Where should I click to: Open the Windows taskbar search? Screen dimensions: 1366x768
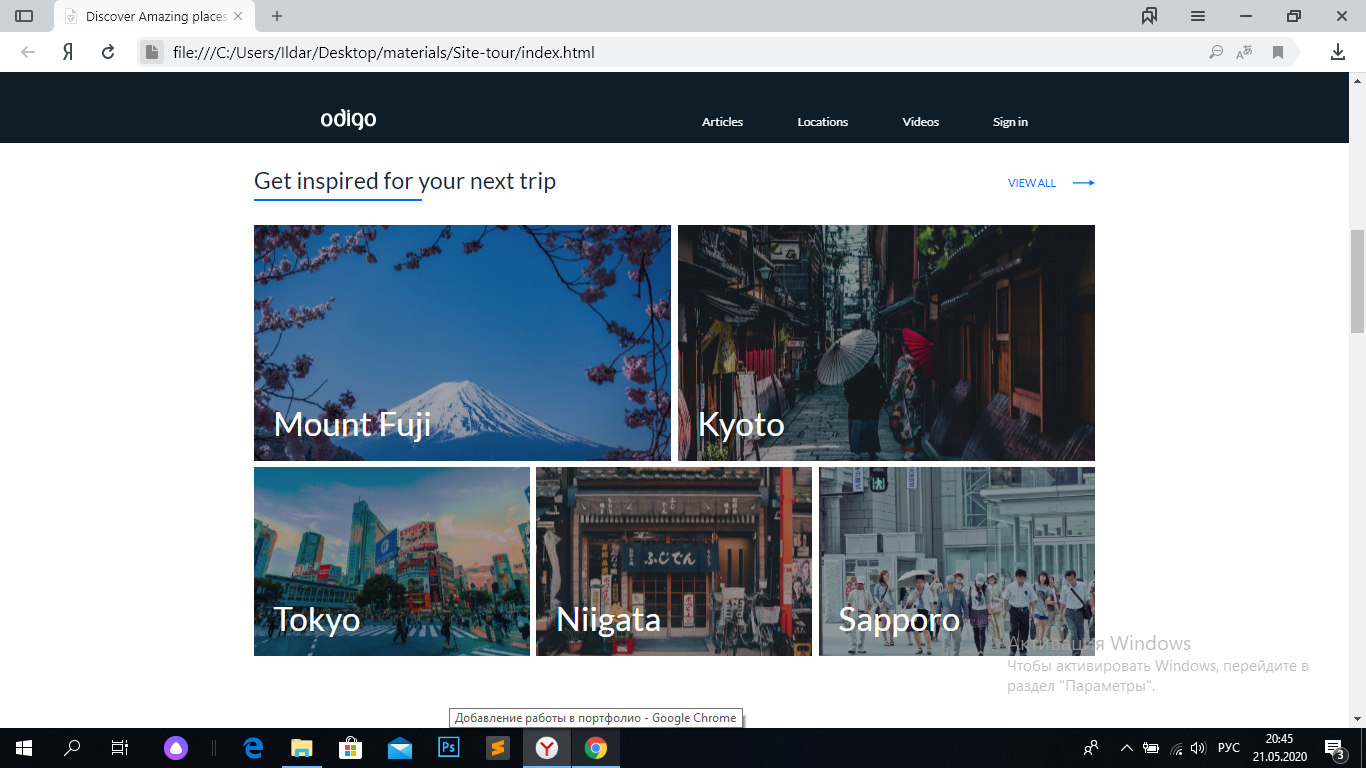(72, 747)
